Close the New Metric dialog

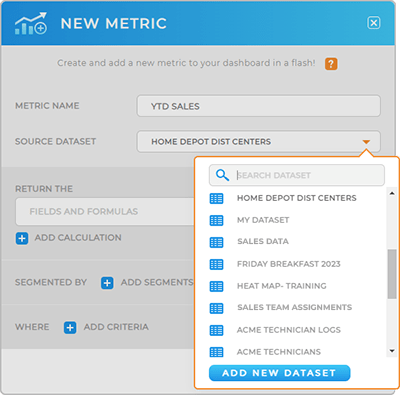(374, 23)
